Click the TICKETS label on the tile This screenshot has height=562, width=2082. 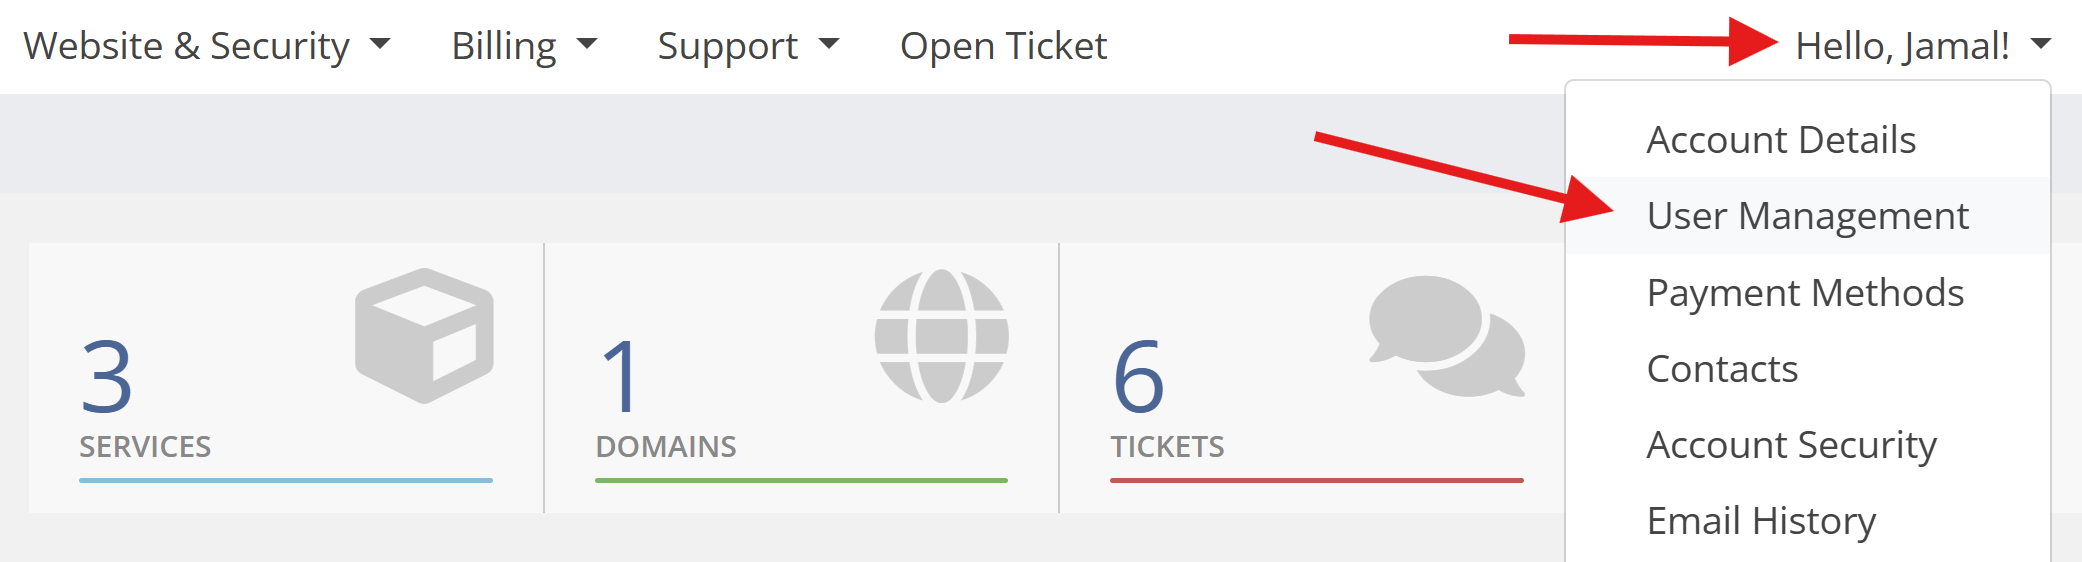(1167, 447)
